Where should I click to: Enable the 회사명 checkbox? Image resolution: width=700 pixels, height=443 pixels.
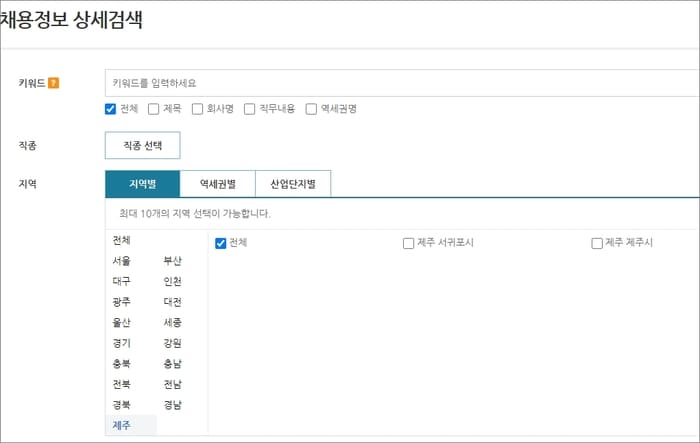pyautogui.click(x=197, y=109)
